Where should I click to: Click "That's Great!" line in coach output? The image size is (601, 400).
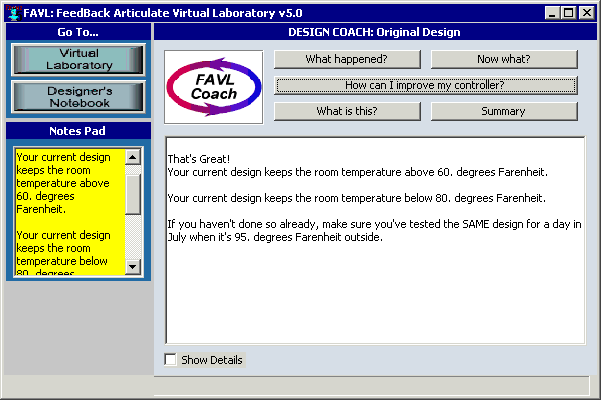(199, 159)
